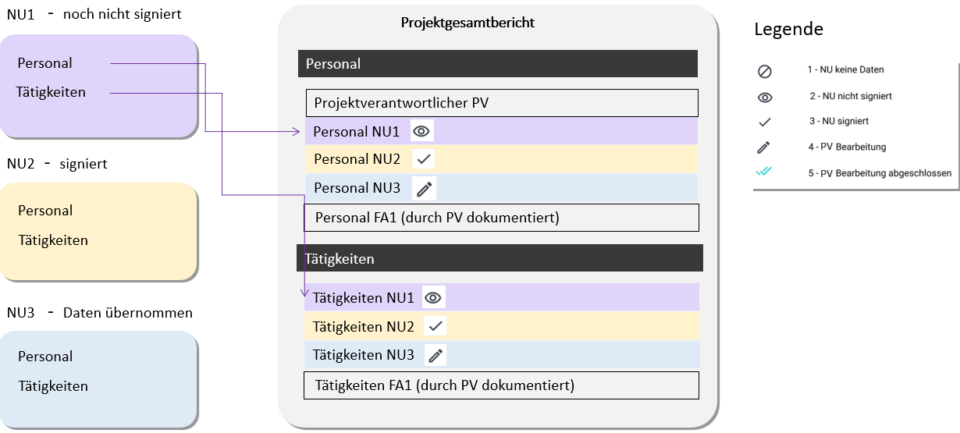
Task: Click the 'PV Bearbeitung' pencil legend icon
Action: [766, 147]
